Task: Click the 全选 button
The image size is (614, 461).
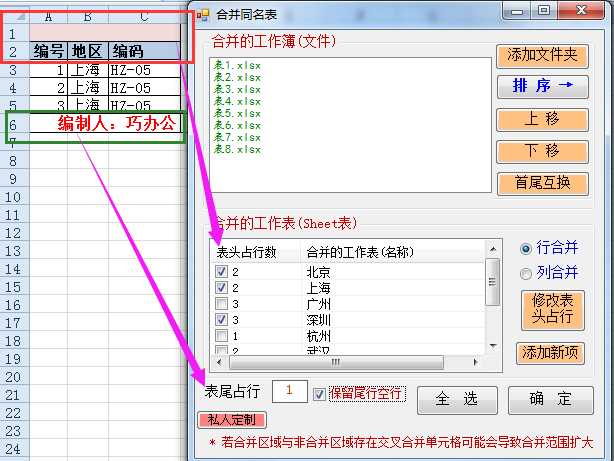Action: (457, 400)
